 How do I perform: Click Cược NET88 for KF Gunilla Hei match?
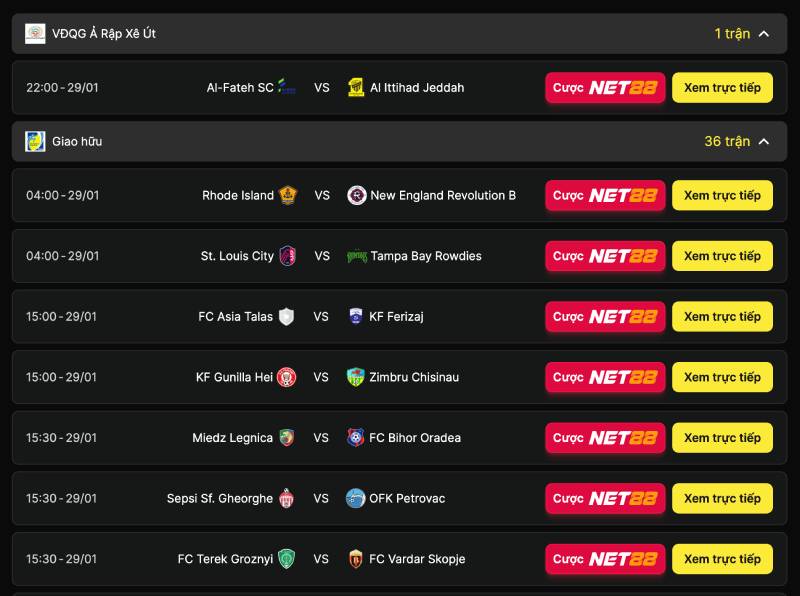[x=605, y=377]
